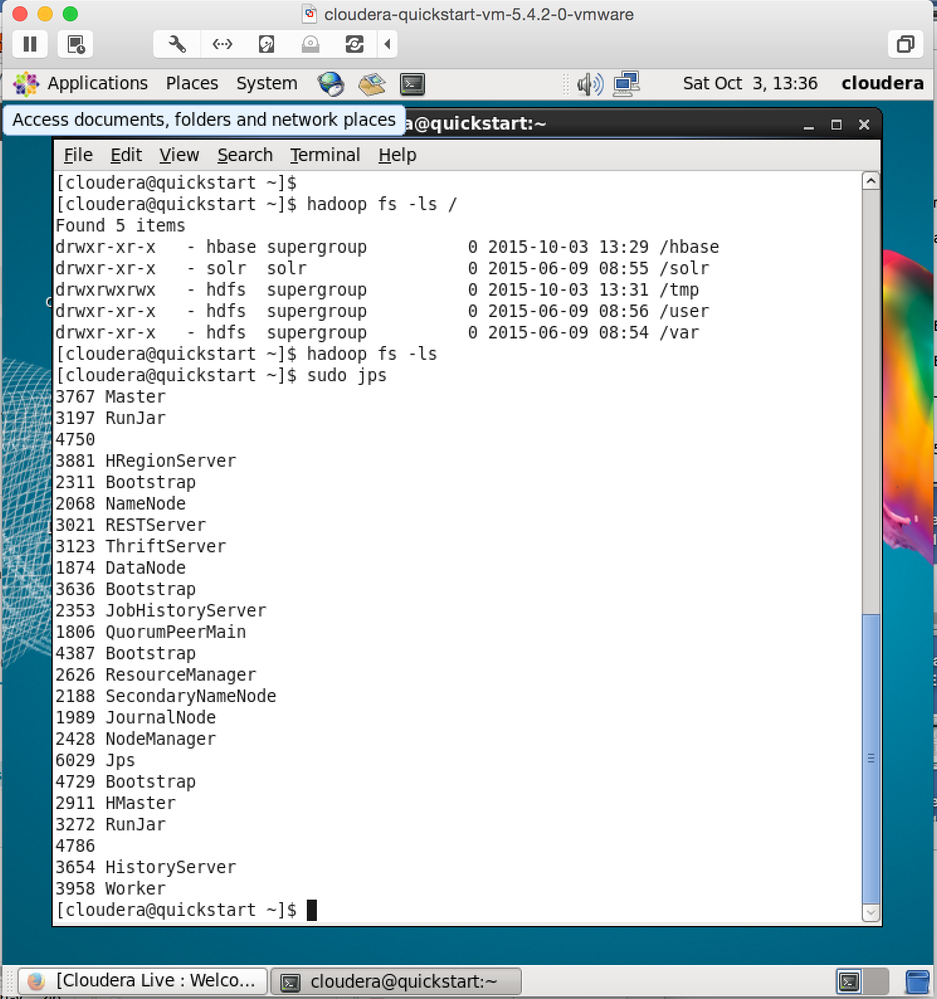Click the refresh arrows icon in the VMware toolbar
This screenshot has height=999, width=937.
[355, 44]
